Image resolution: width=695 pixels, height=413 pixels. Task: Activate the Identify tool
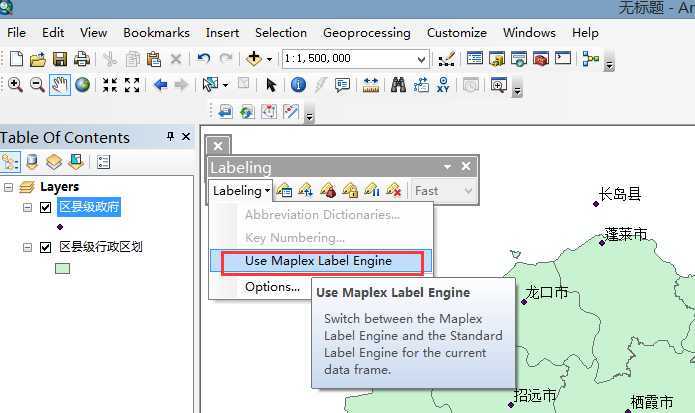tap(298, 85)
